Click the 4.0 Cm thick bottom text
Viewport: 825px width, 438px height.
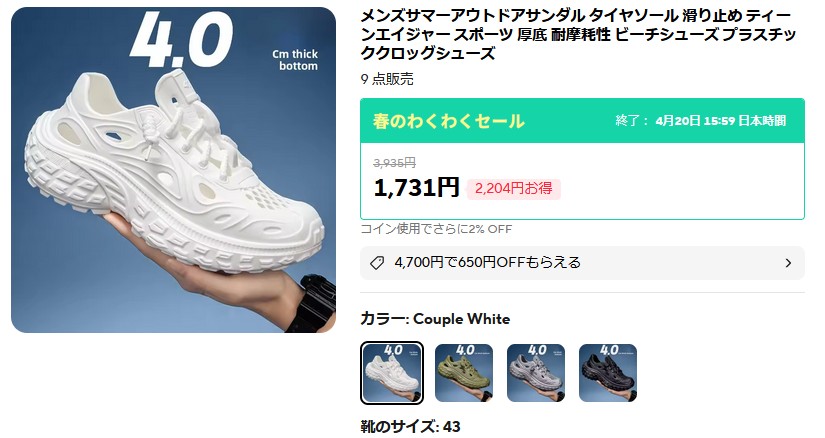[x=225, y=41]
